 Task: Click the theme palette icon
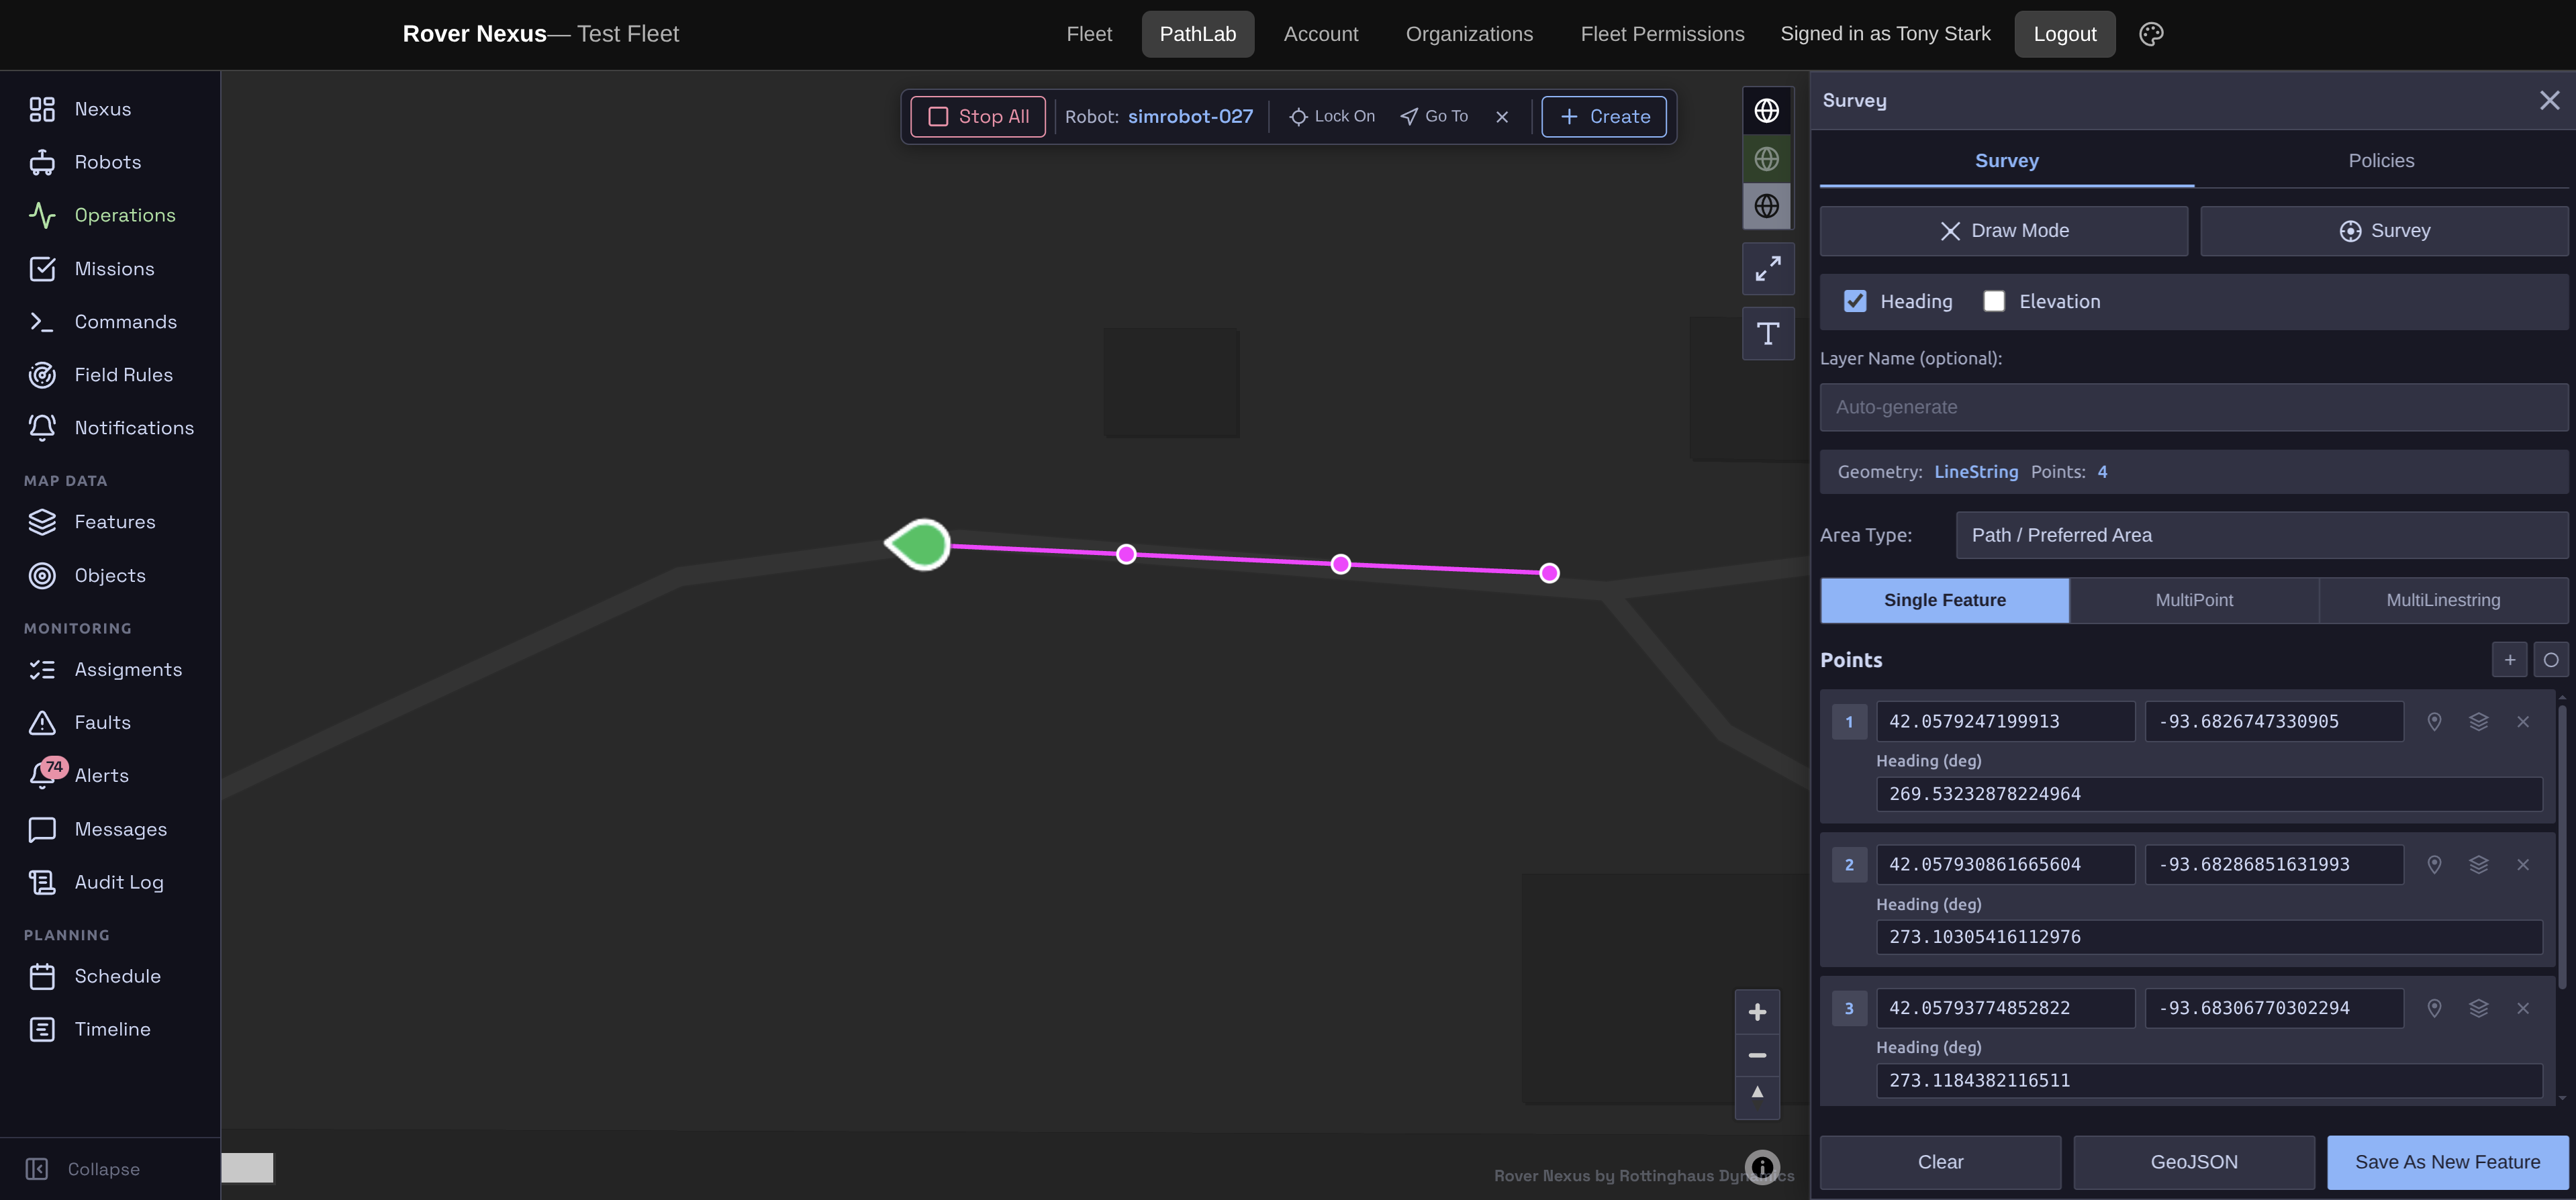(2151, 34)
